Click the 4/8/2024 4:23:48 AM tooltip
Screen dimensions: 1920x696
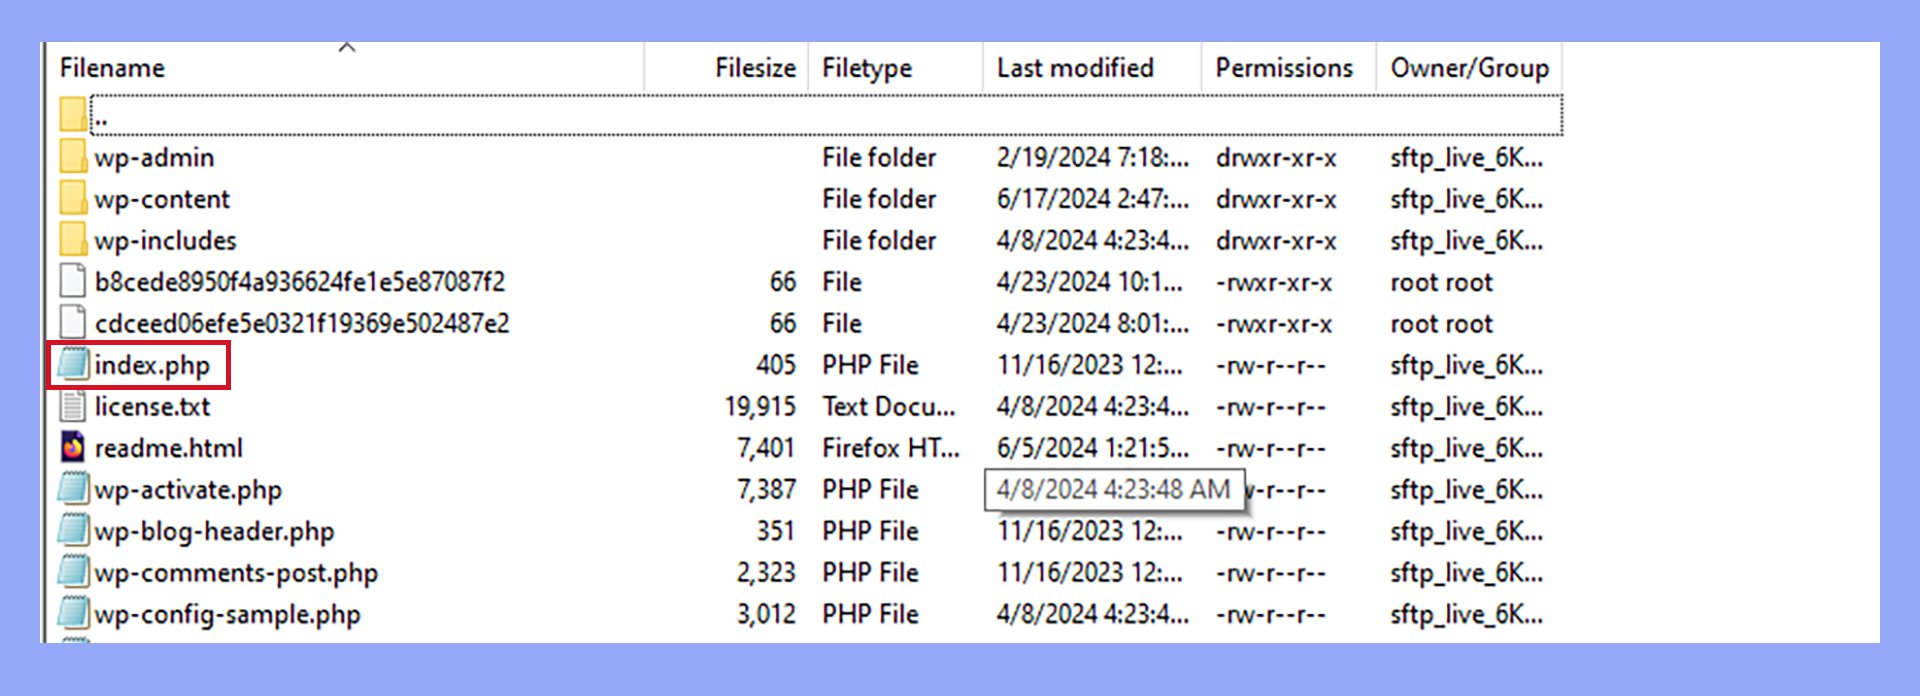1114,490
